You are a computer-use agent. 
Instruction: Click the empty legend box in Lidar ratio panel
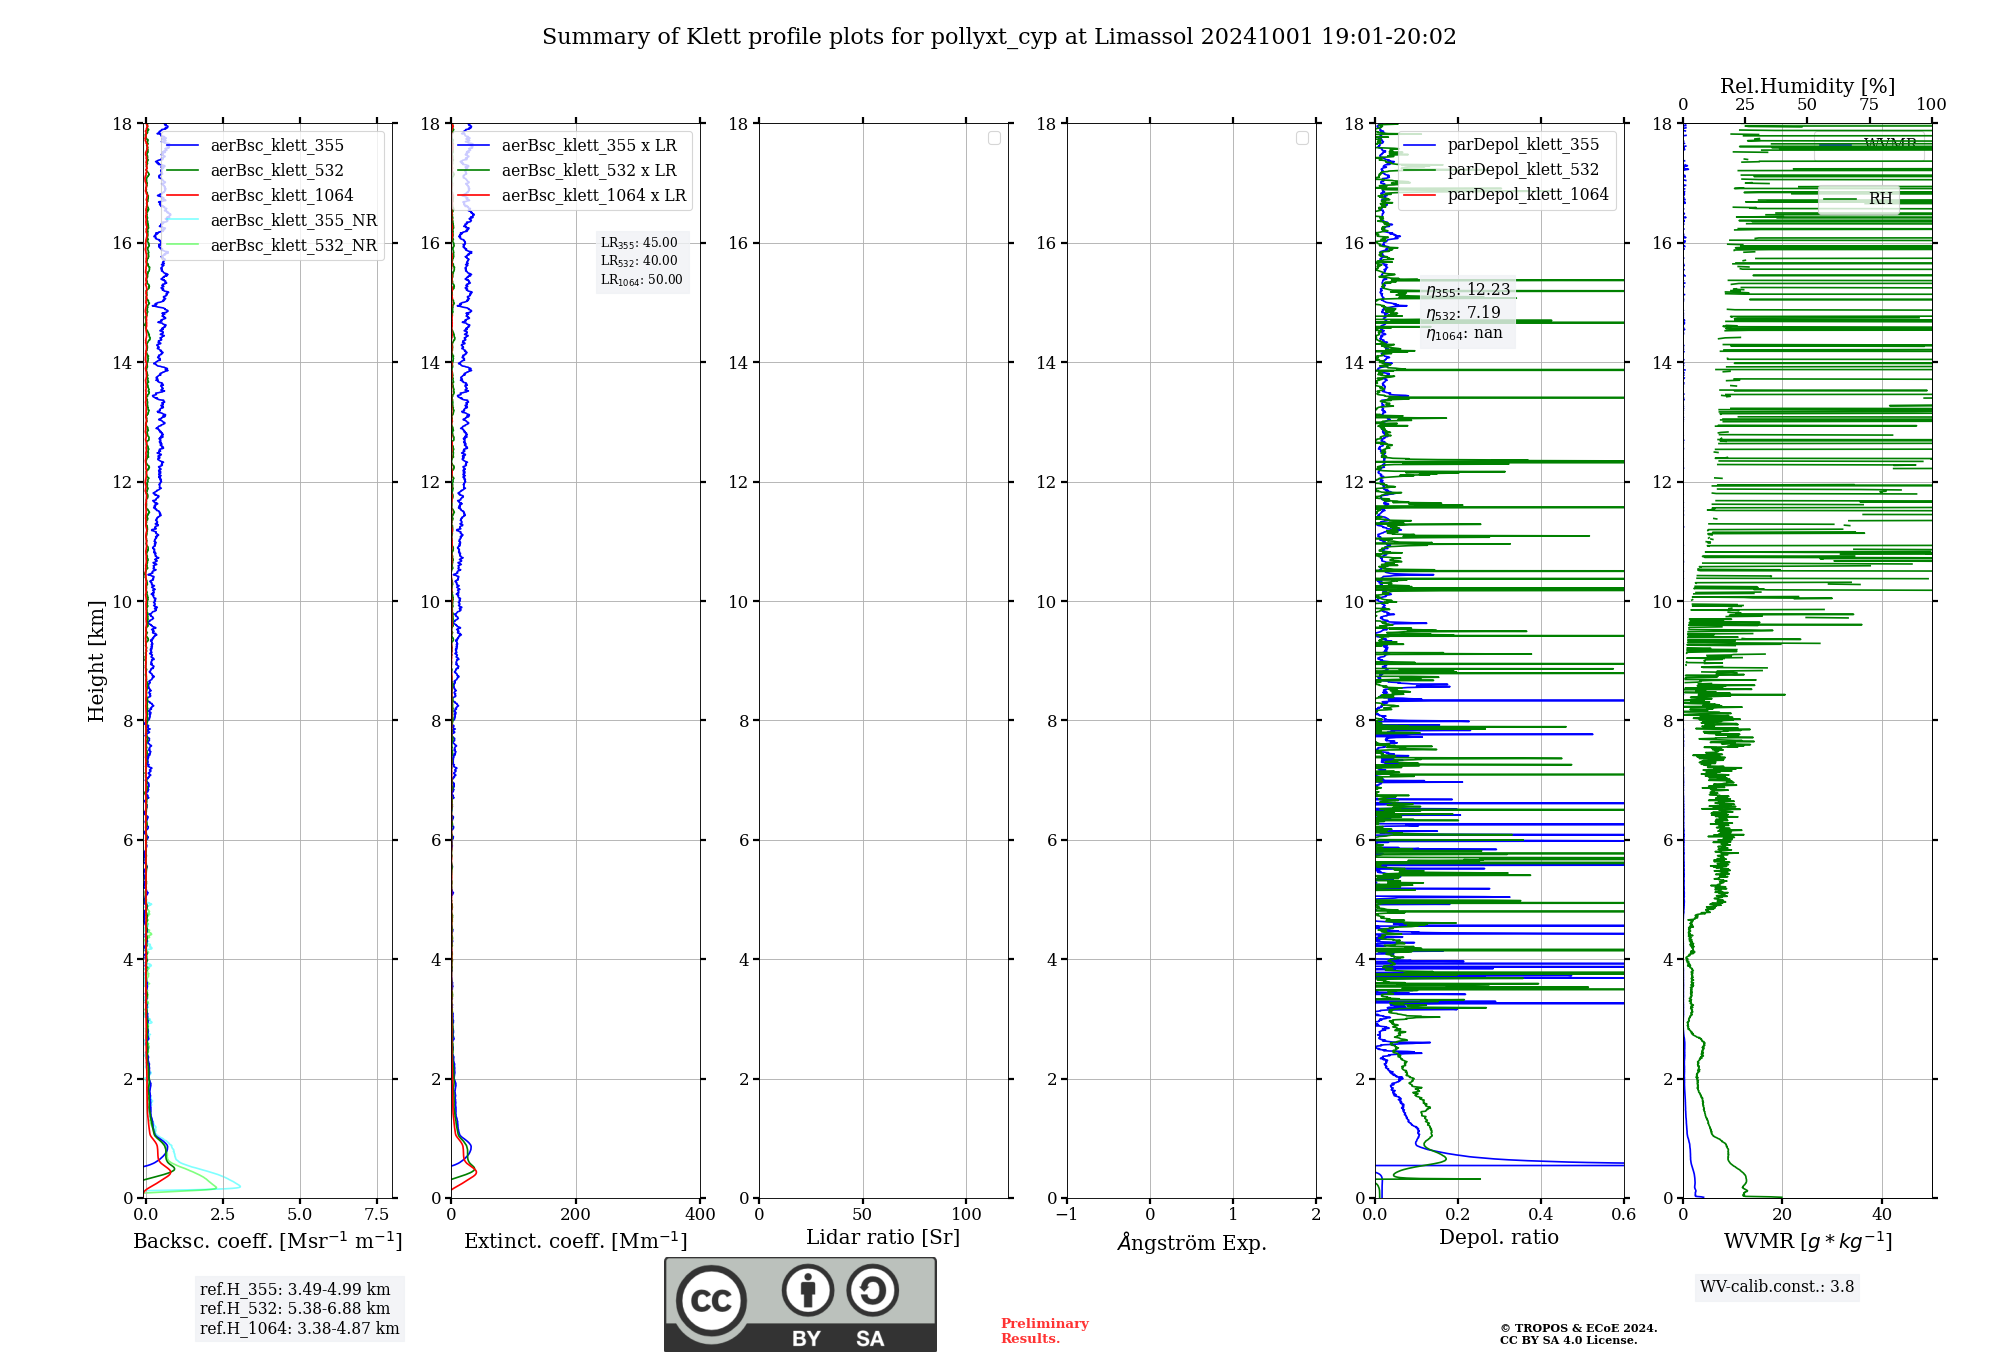coord(994,138)
